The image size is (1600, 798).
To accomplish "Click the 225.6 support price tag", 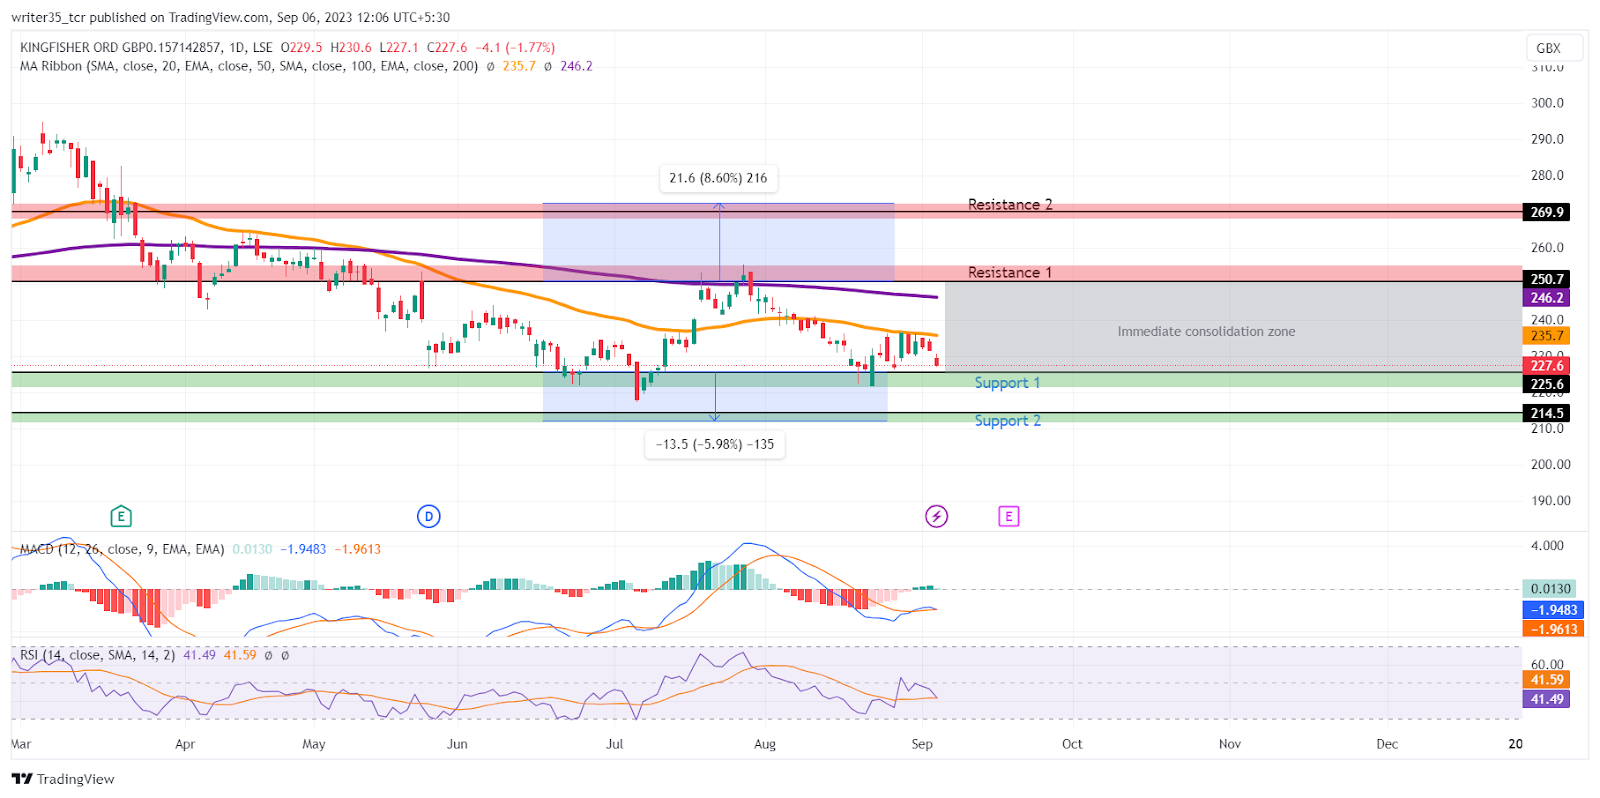I will (x=1546, y=384).
